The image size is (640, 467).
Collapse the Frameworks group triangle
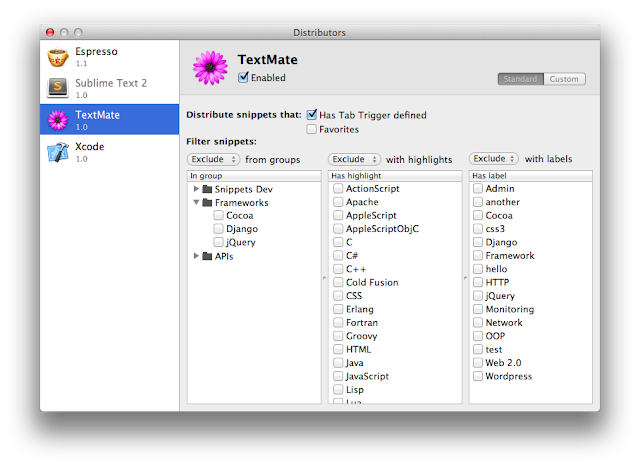coord(196,202)
